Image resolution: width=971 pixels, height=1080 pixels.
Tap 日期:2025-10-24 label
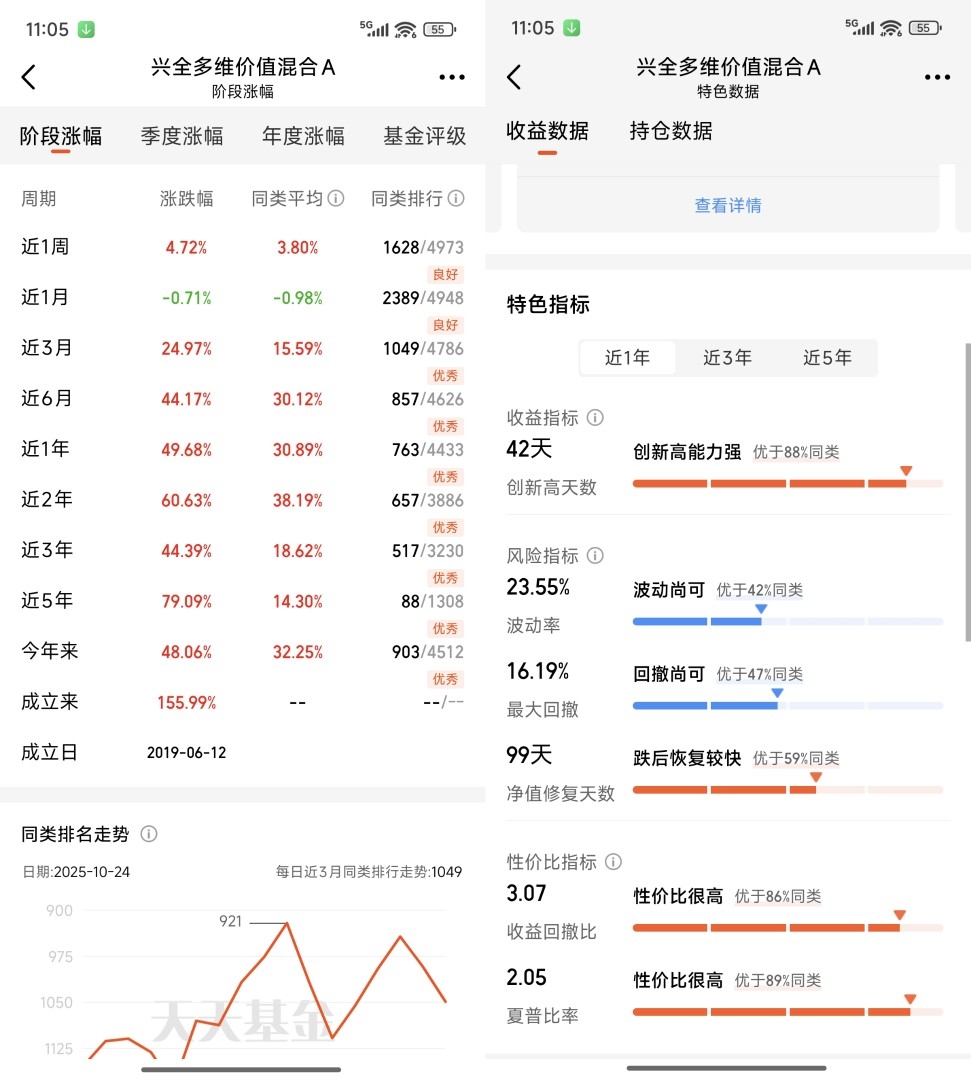pyautogui.click(x=76, y=872)
